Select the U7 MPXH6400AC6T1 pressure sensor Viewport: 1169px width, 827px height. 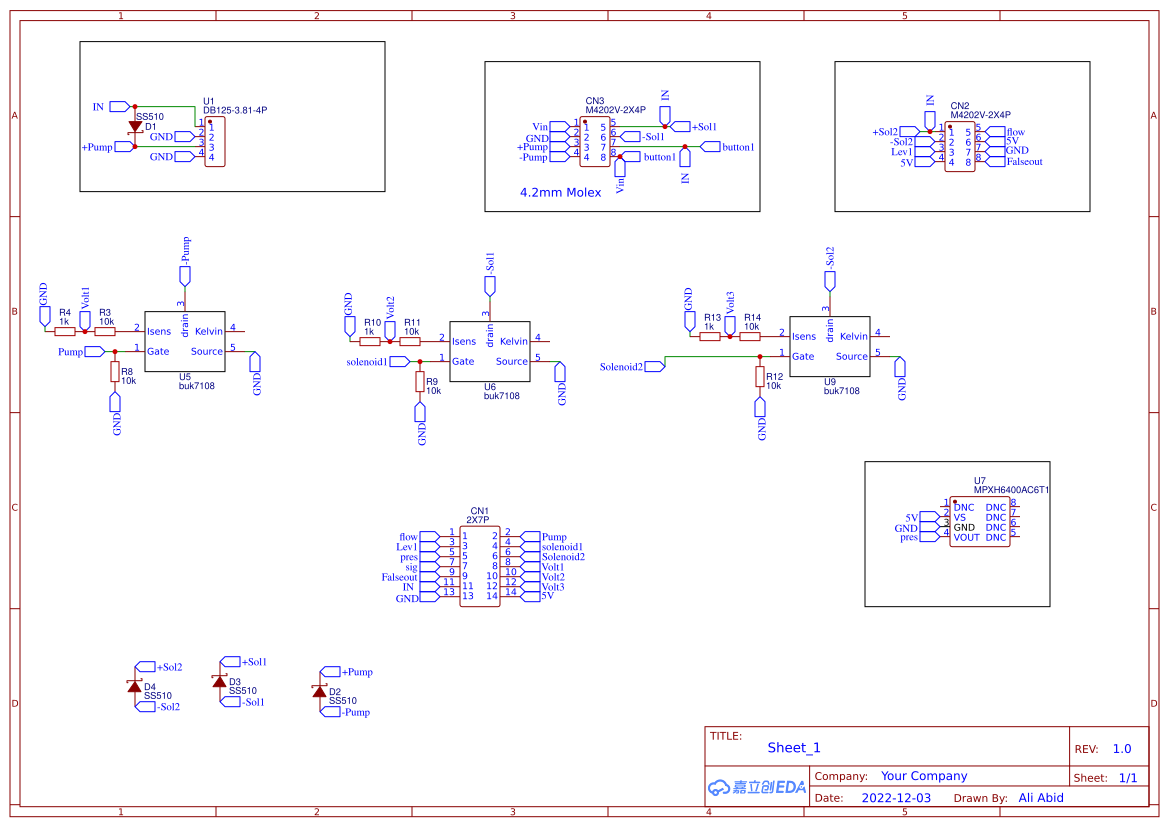pyautogui.click(x=982, y=520)
